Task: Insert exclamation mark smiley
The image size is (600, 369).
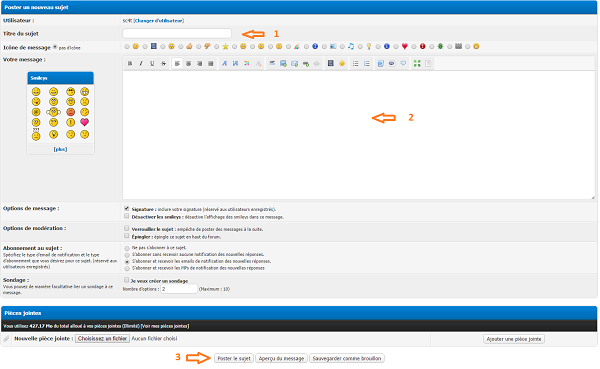Action: [x=70, y=122]
